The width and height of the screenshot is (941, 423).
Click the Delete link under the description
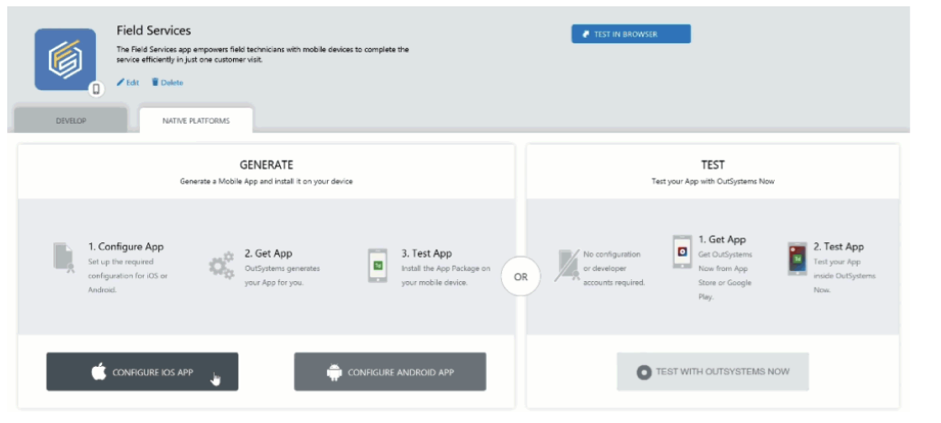171,82
